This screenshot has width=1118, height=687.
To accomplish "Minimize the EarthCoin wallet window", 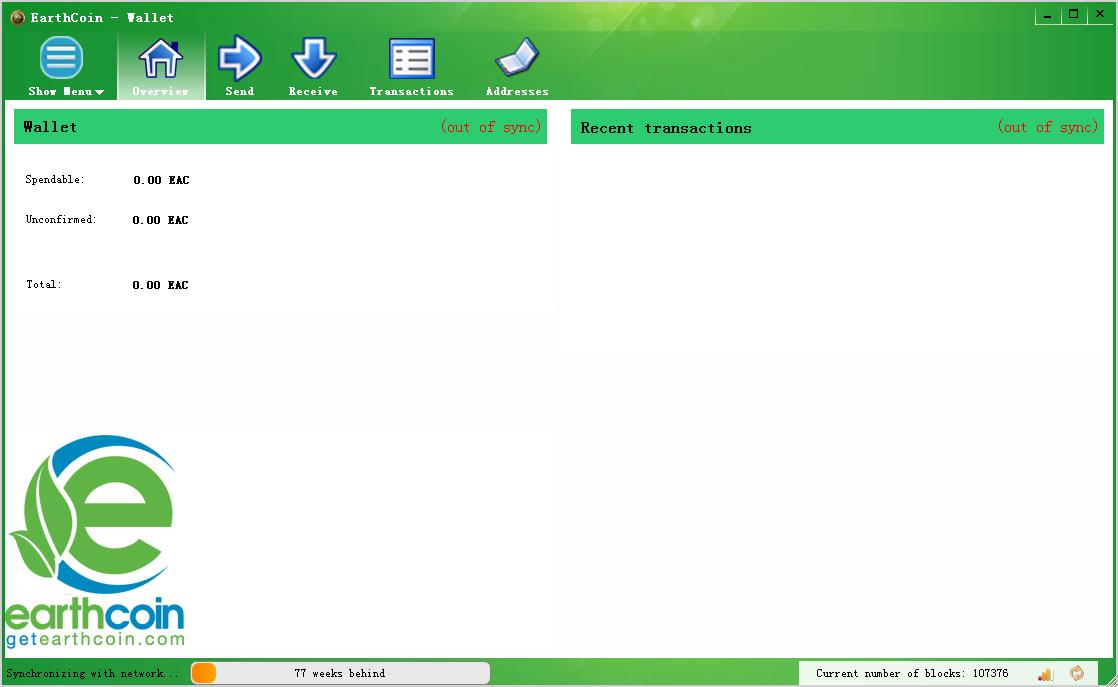I will click(x=1047, y=15).
